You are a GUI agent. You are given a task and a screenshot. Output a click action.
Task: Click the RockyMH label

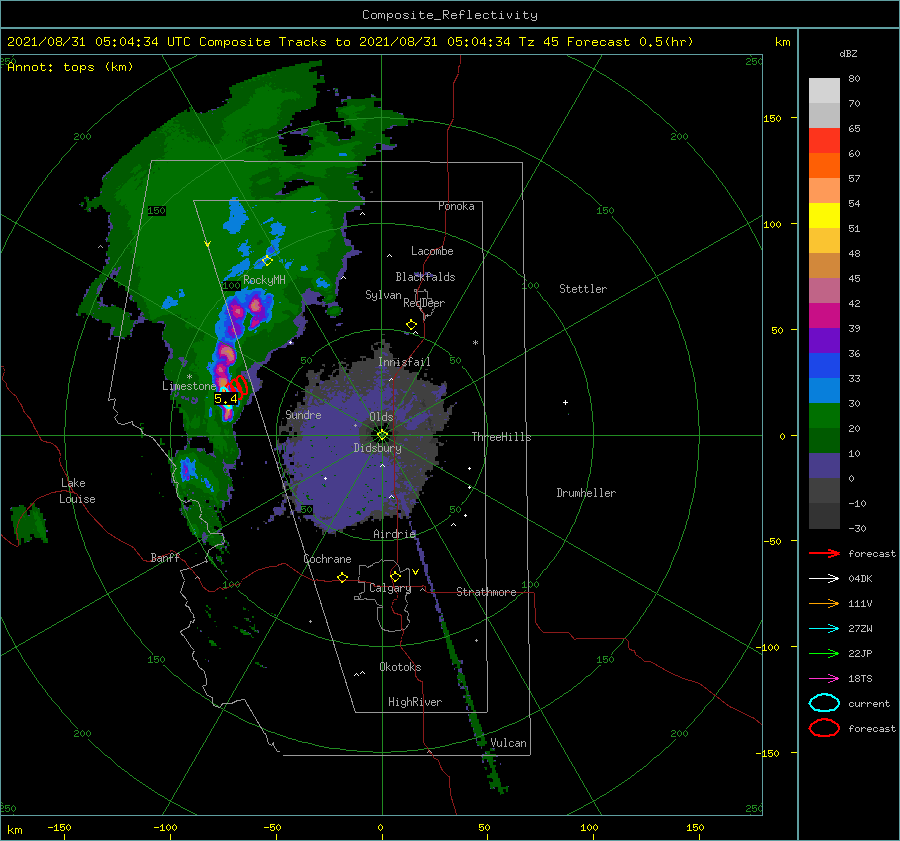264,280
